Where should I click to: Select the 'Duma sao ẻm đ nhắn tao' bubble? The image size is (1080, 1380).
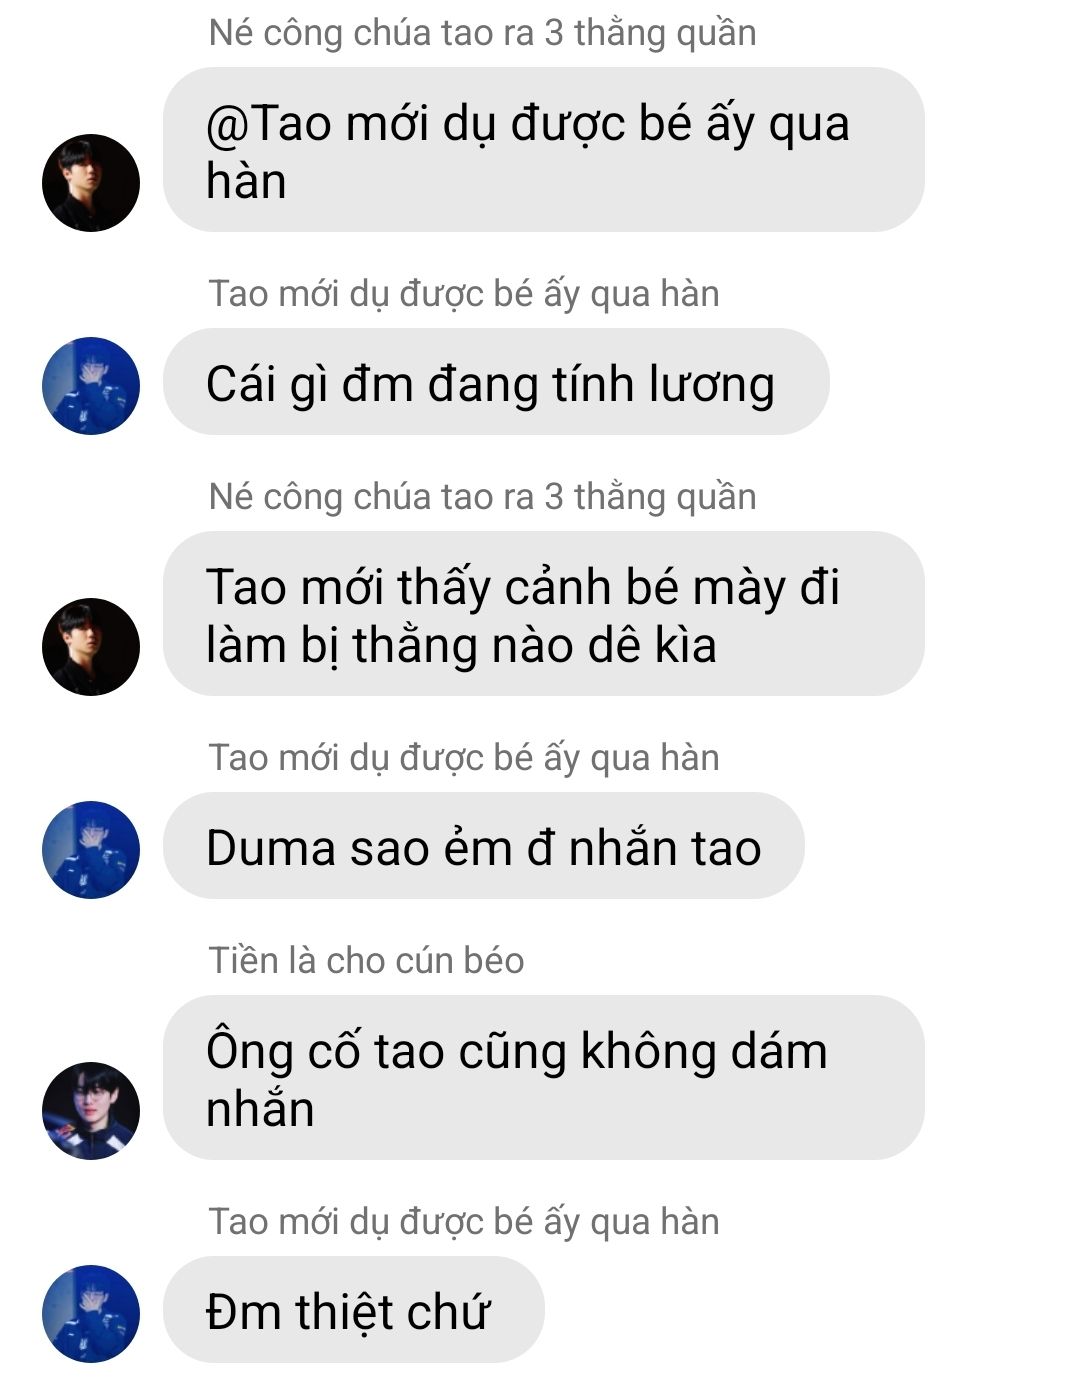(484, 846)
